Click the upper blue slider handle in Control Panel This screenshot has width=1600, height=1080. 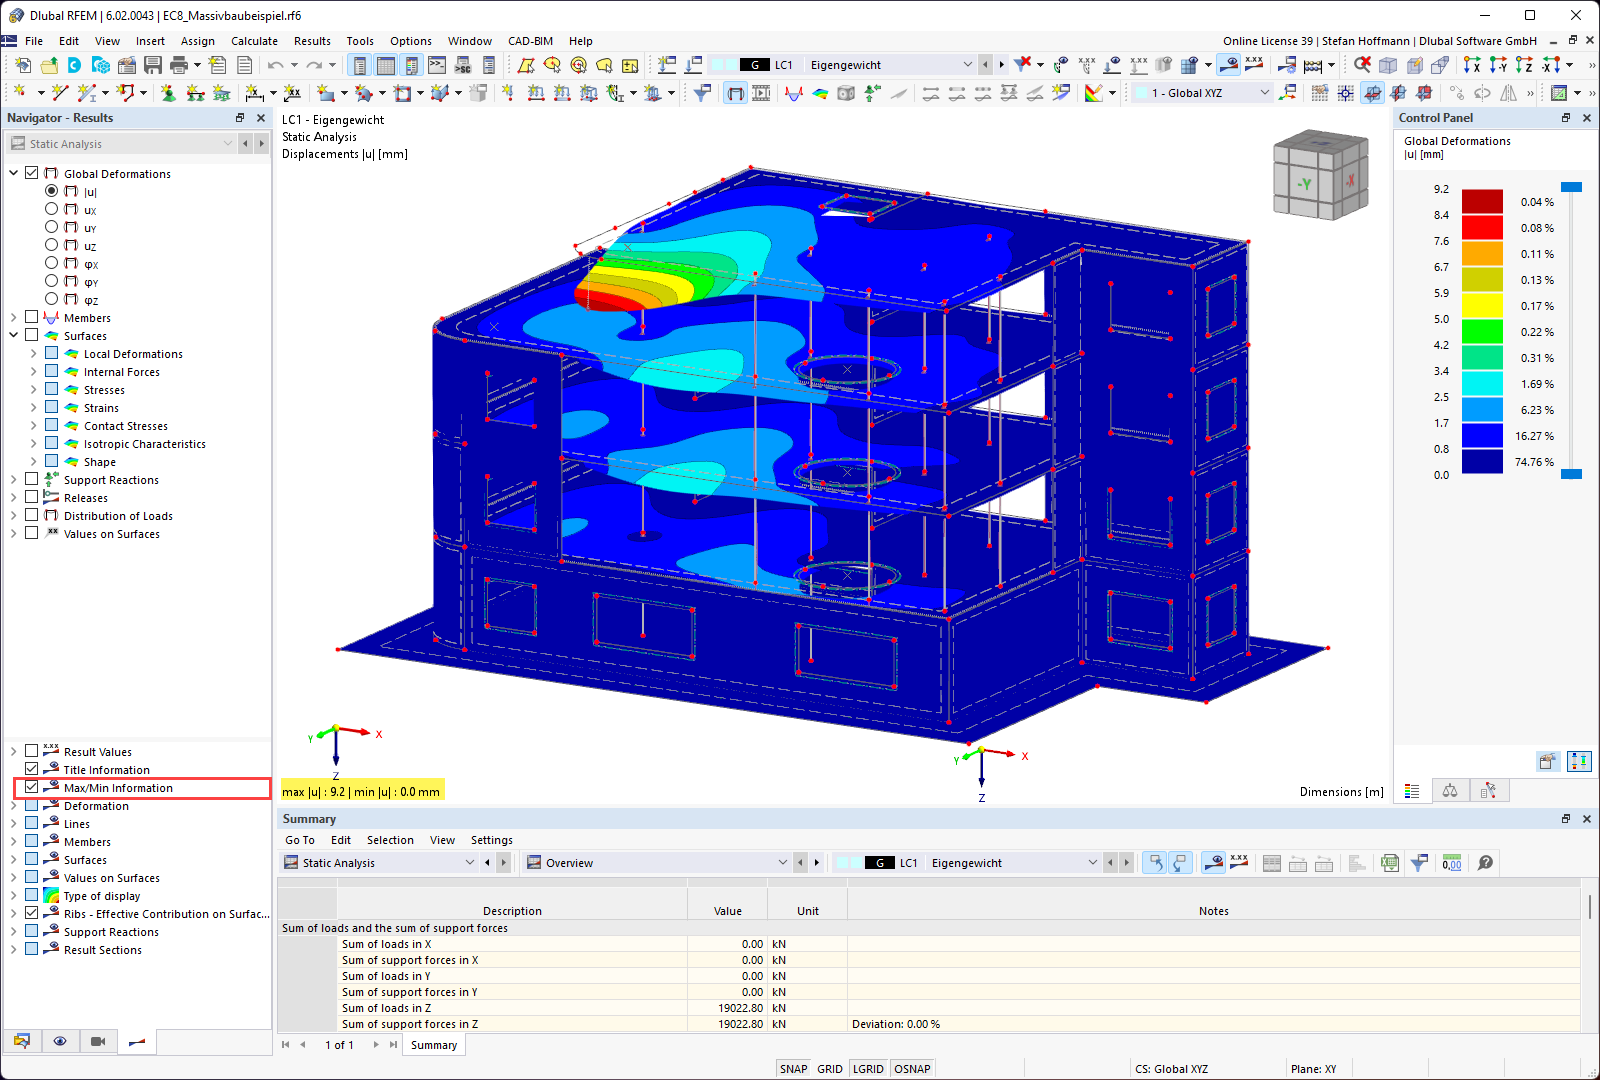tap(1572, 187)
